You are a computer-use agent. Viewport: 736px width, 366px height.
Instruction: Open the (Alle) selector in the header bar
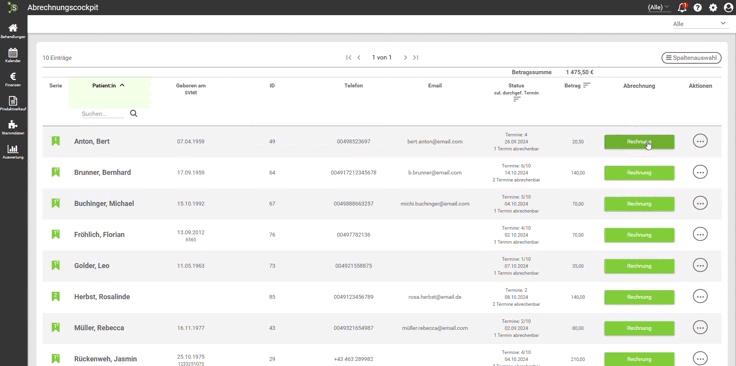click(659, 8)
